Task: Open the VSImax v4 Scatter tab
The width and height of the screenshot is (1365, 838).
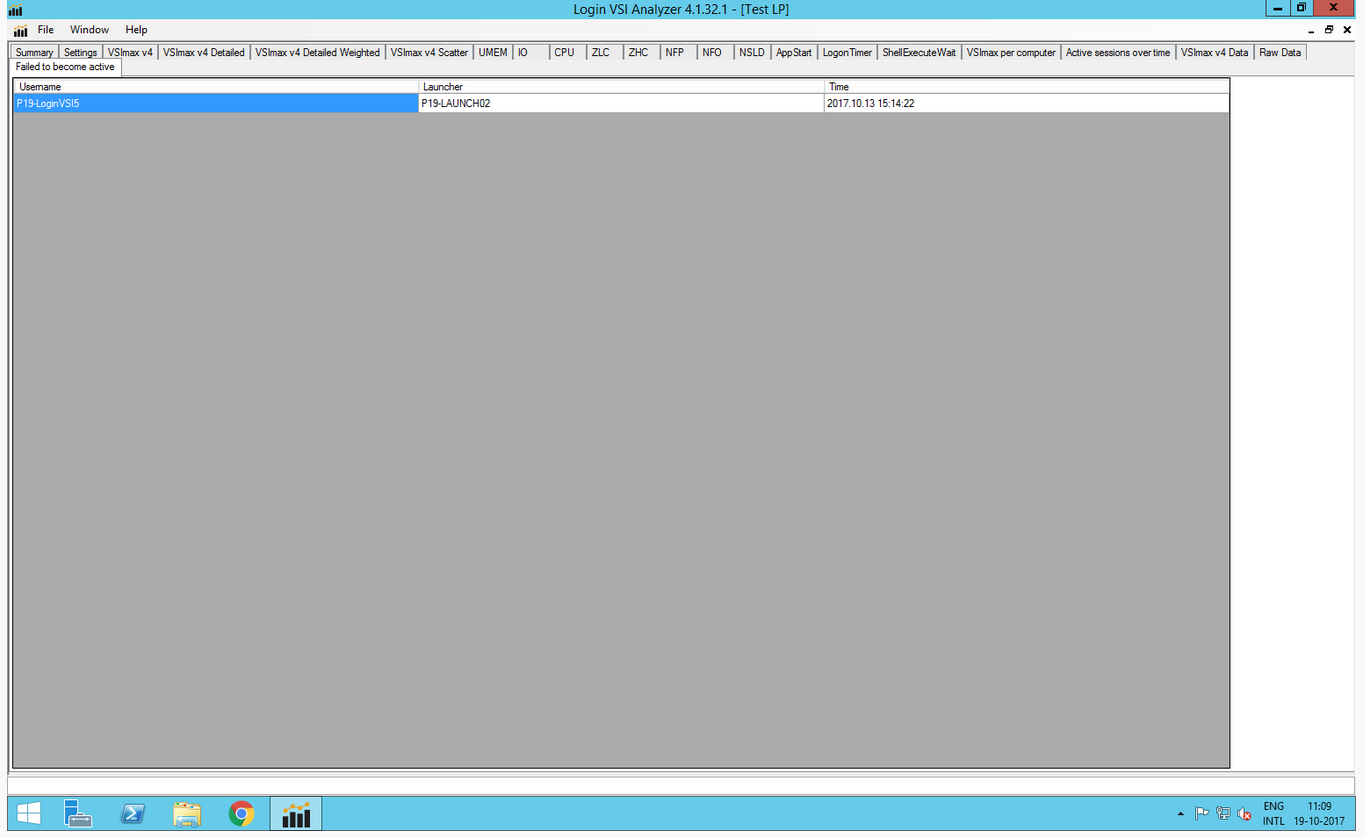Action: click(429, 52)
